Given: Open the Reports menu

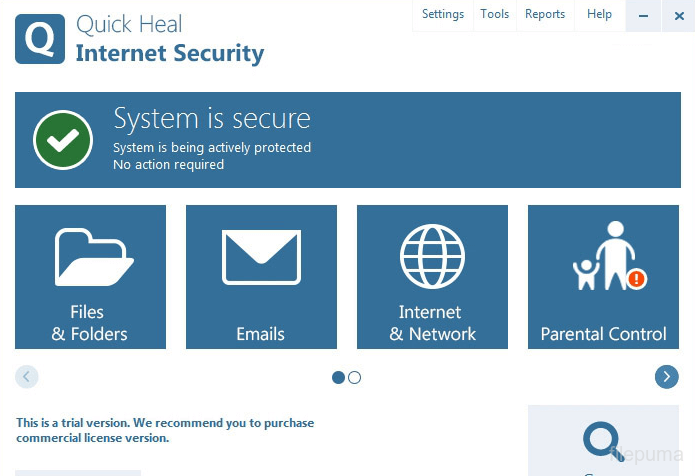Looking at the screenshot, I should coord(545,14).
